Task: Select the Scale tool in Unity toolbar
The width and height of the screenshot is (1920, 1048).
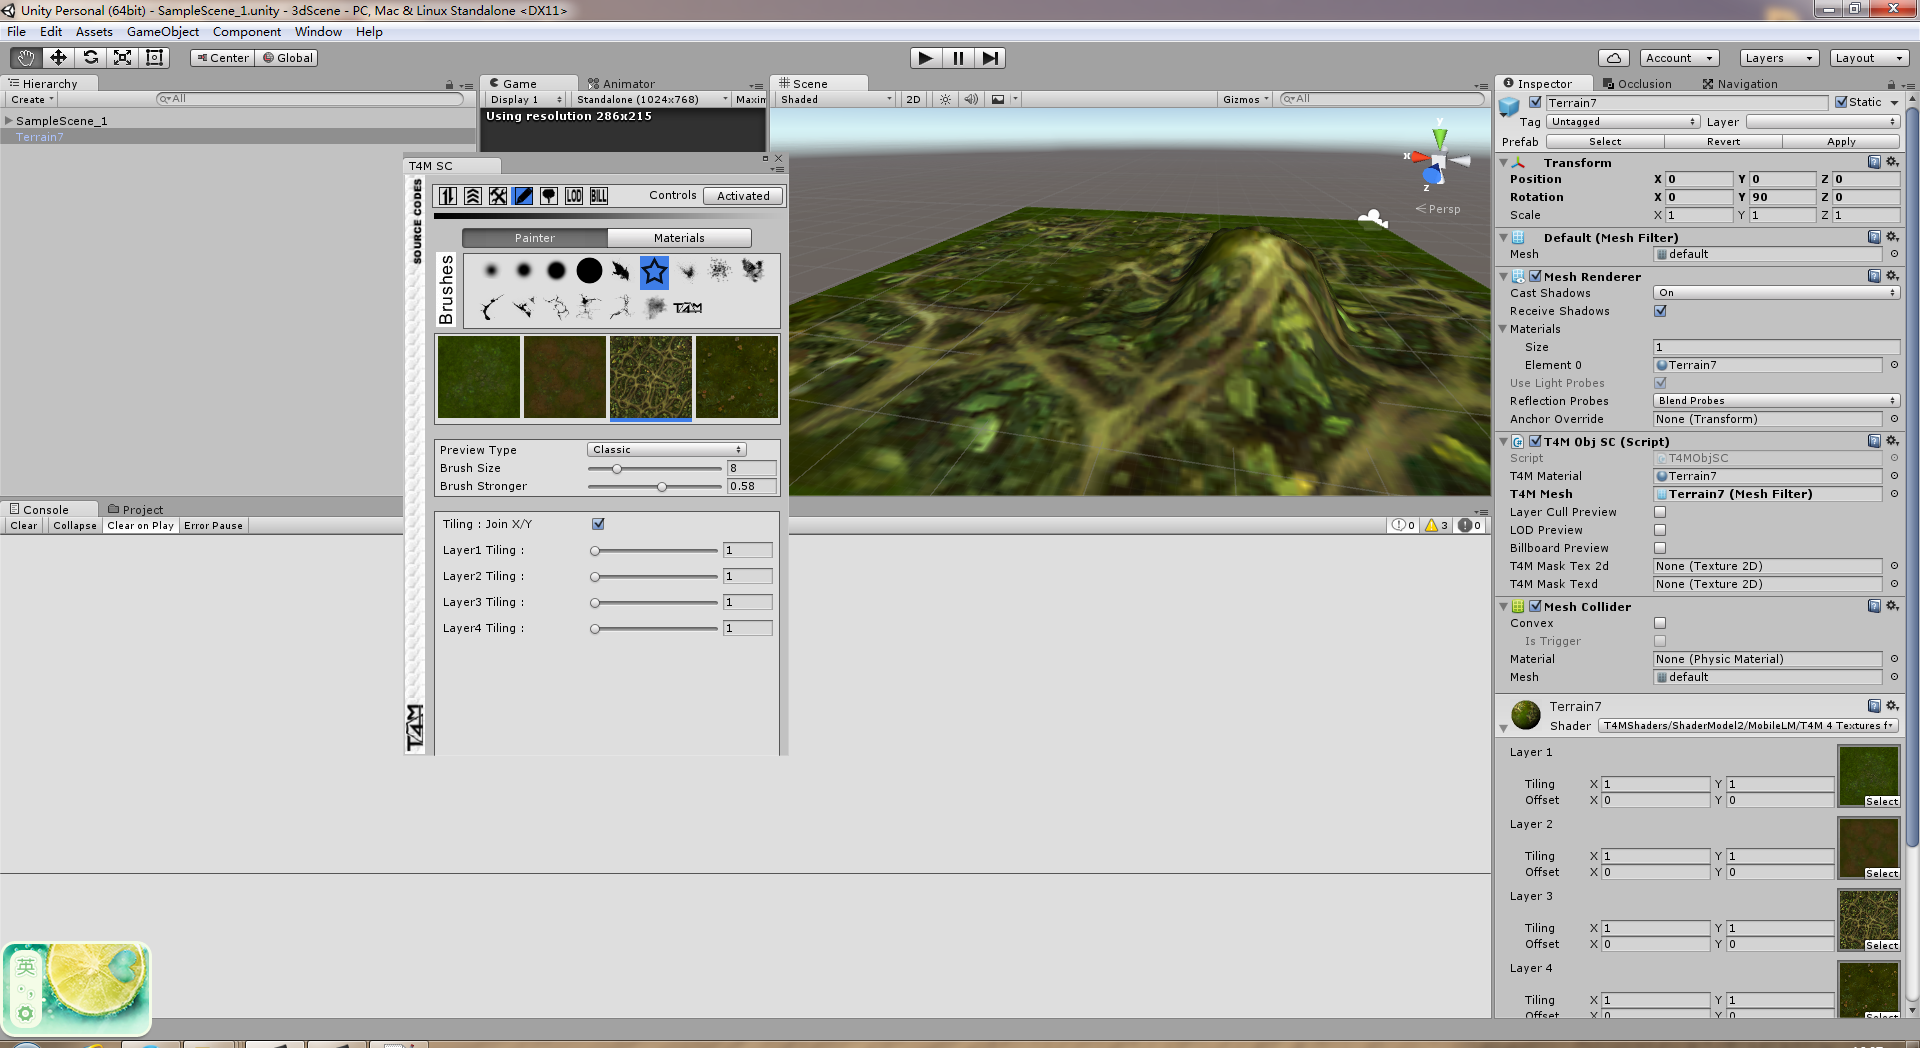Action: pyautogui.click(x=122, y=58)
